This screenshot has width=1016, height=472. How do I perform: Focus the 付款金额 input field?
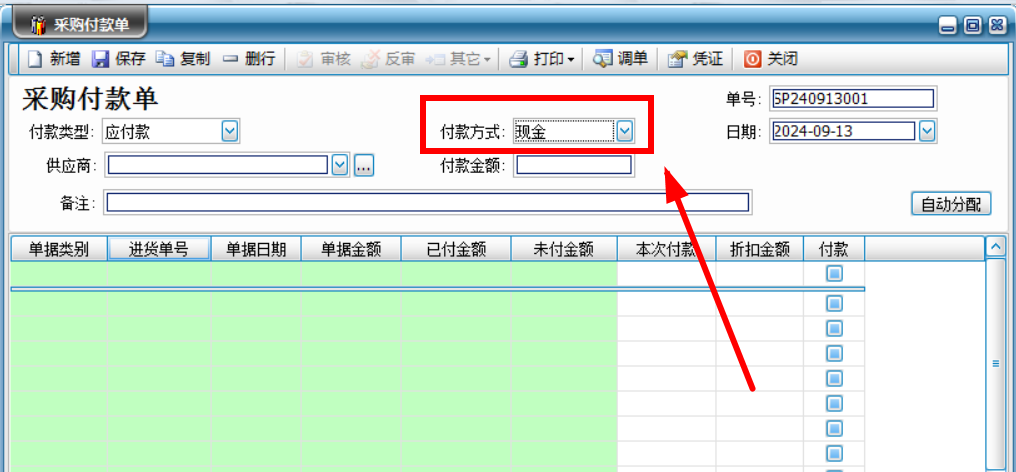[x=573, y=166]
